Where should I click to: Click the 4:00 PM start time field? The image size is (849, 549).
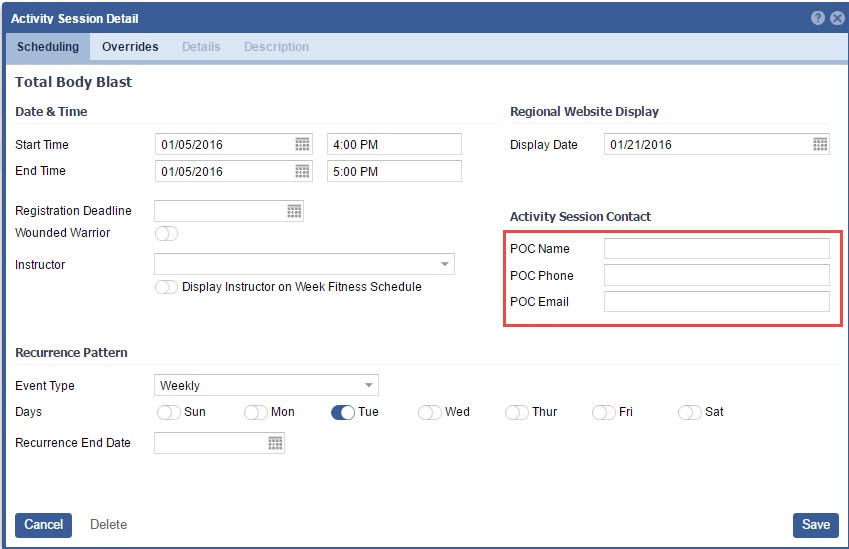[394, 145]
